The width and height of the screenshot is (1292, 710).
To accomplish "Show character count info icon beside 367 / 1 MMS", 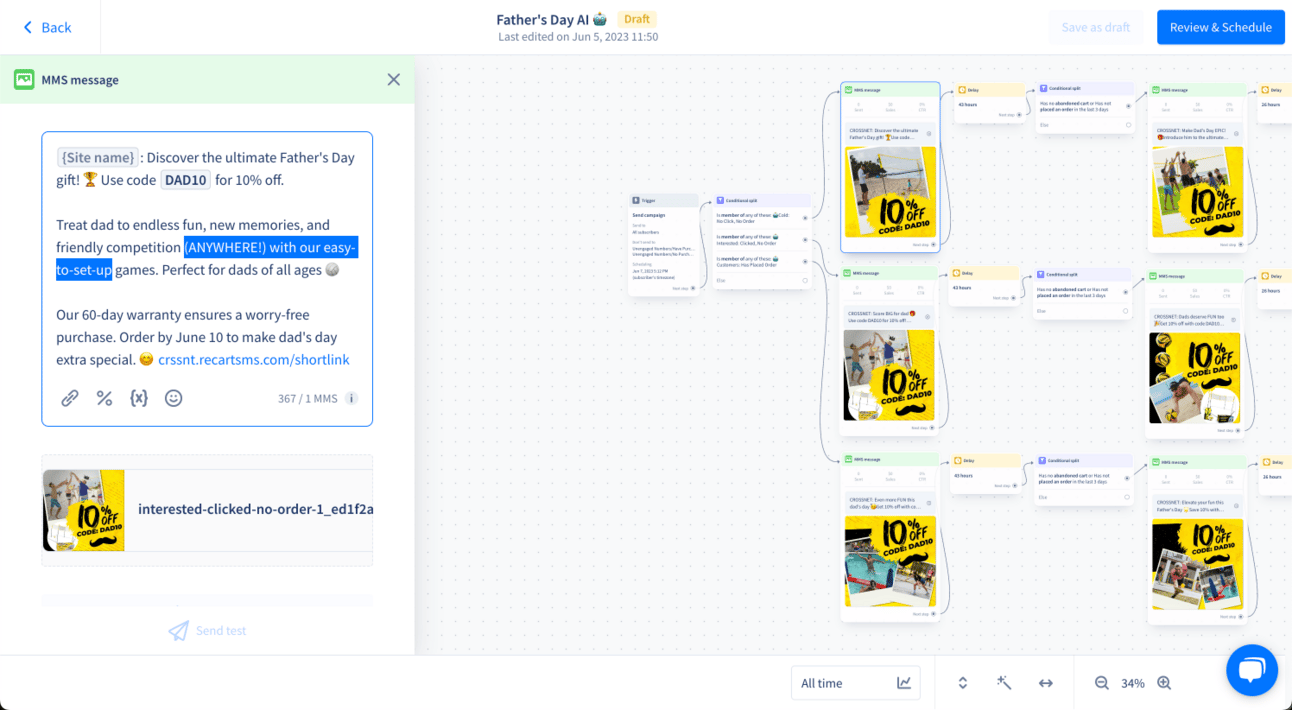I will [351, 398].
